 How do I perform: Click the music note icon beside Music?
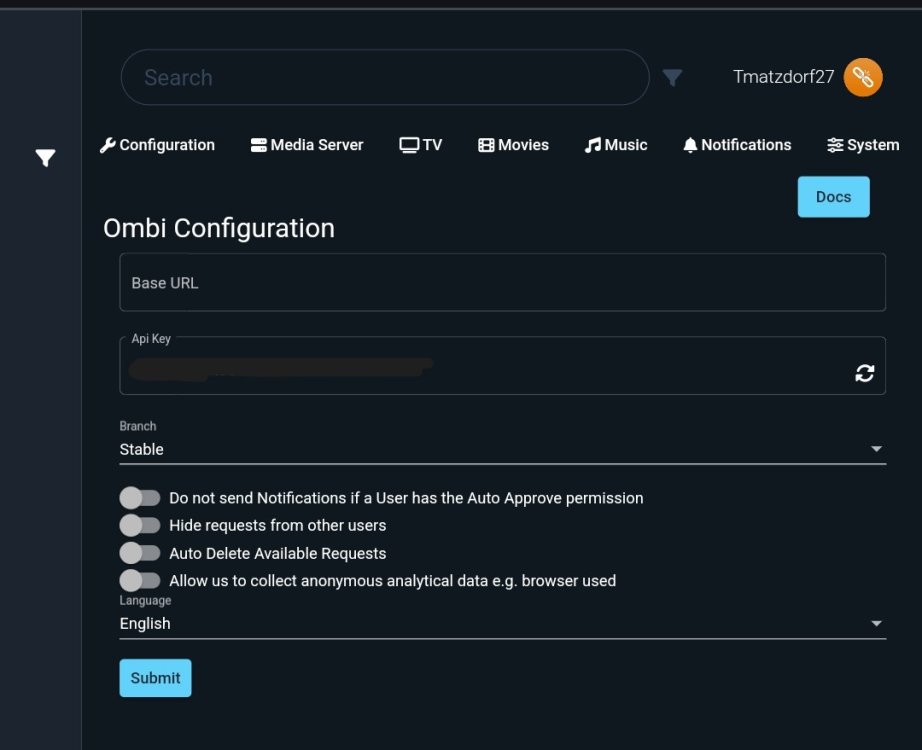coord(593,145)
